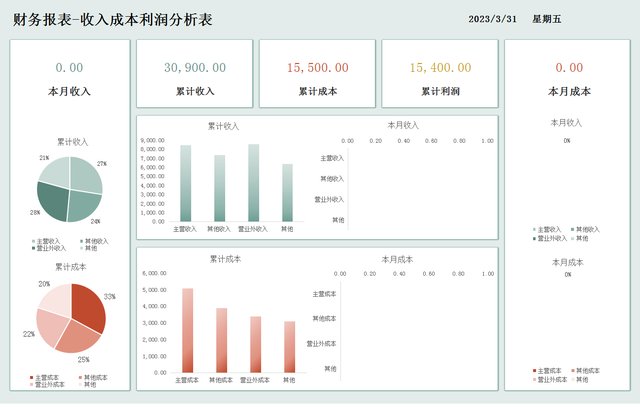The width and height of the screenshot is (640, 409).
Task: Select the pale pink 20% pie slice
Action: tap(56, 299)
